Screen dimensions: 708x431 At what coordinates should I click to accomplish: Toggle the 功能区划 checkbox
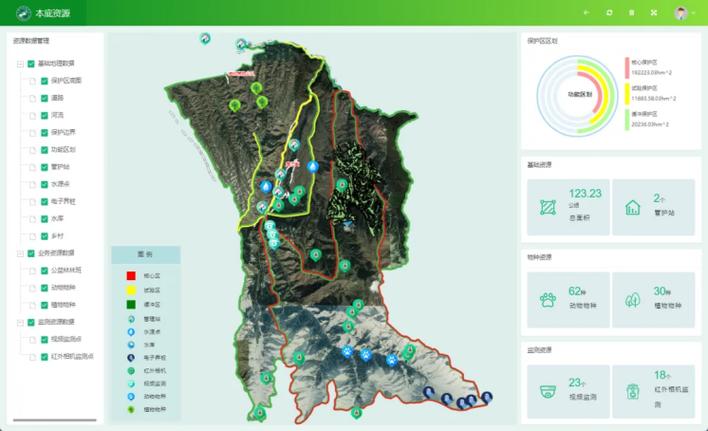[44, 150]
